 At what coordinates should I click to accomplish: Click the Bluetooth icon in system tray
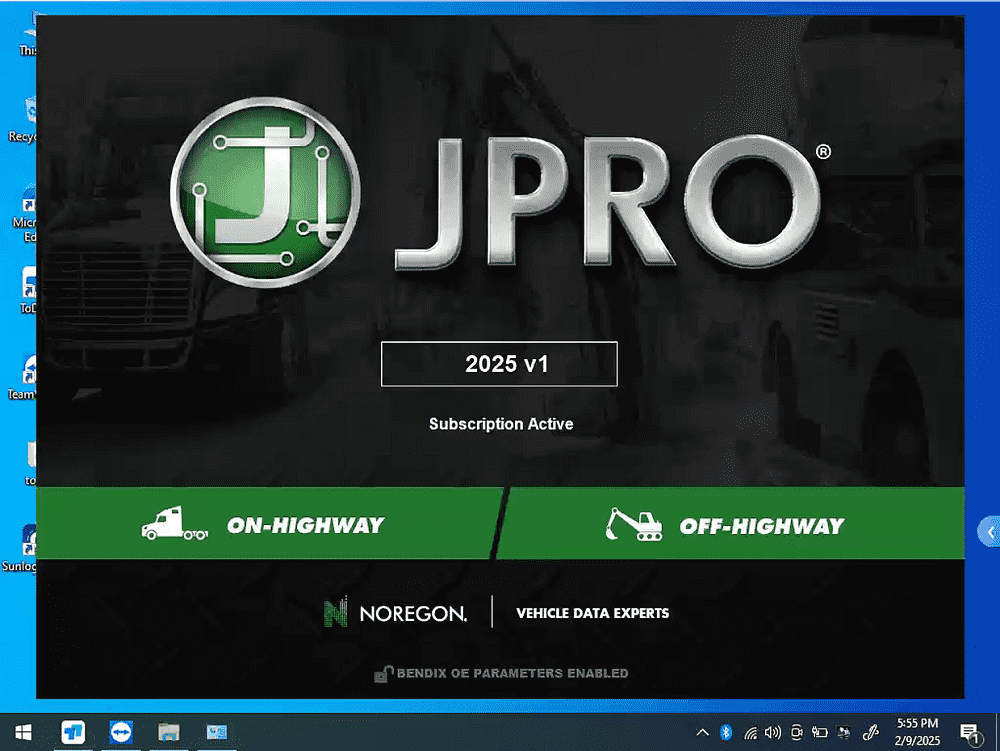pyautogui.click(x=727, y=732)
